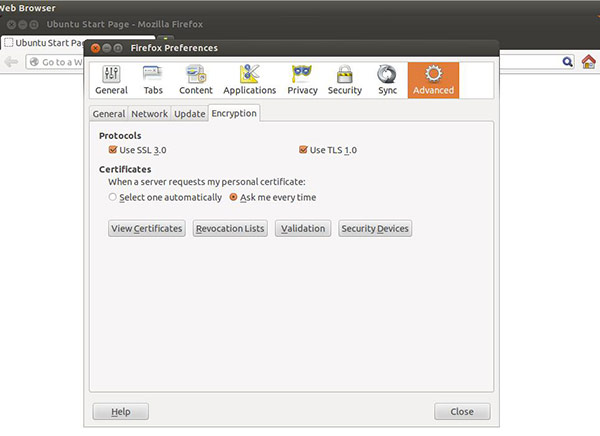600x436 pixels.
Task: Open the Security preferences pane
Action: tap(344, 80)
